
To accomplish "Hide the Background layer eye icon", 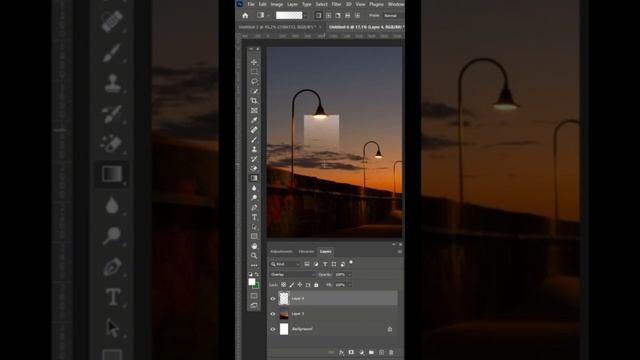I will (x=273, y=329).
